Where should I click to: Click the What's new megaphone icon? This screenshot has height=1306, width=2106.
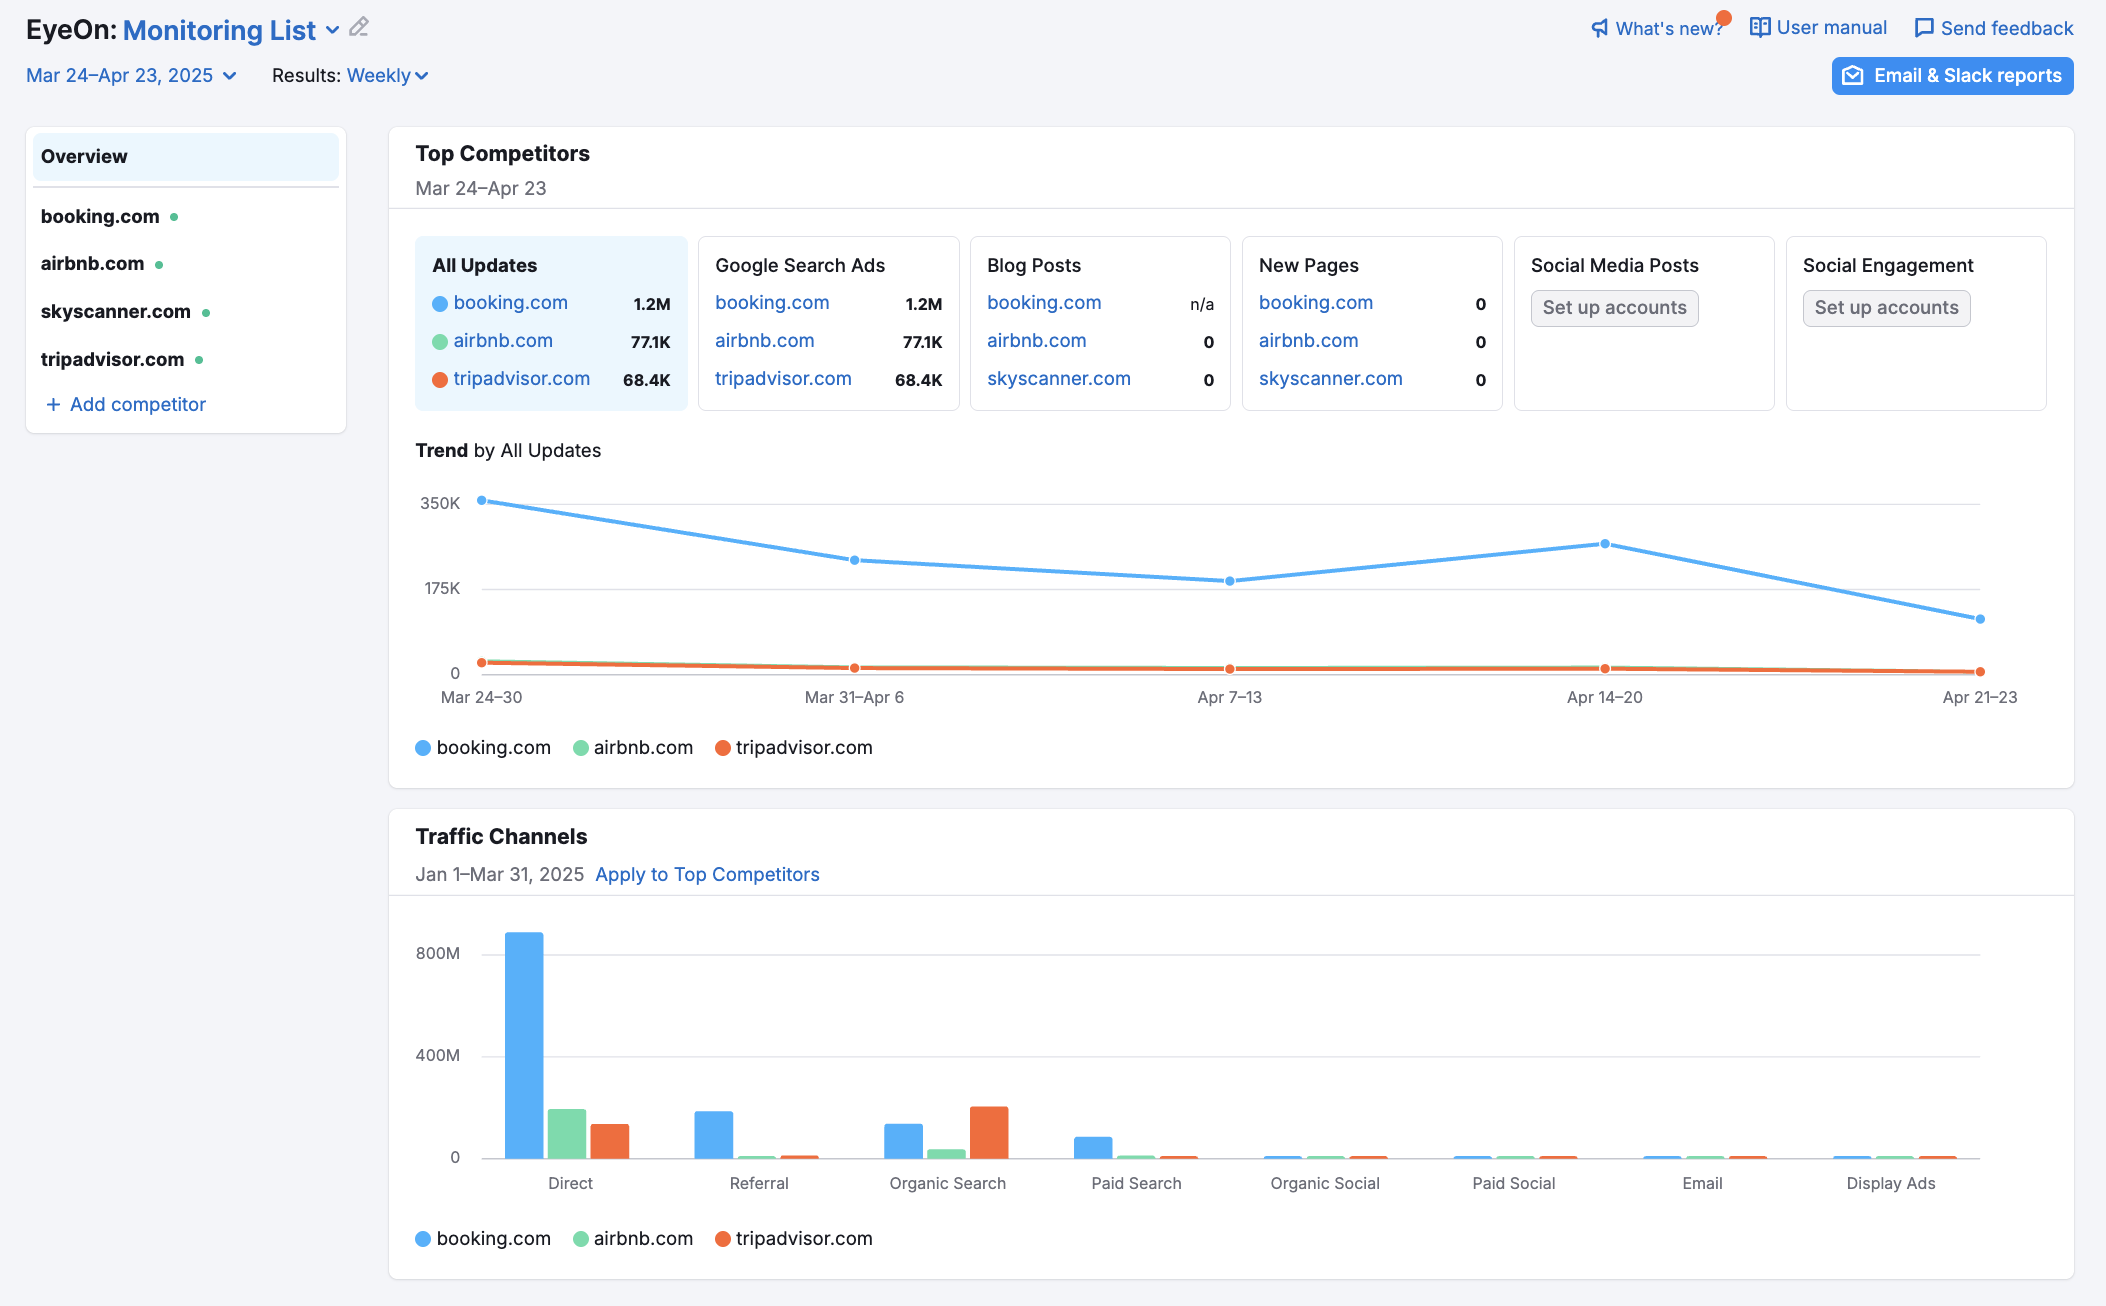1600,28
